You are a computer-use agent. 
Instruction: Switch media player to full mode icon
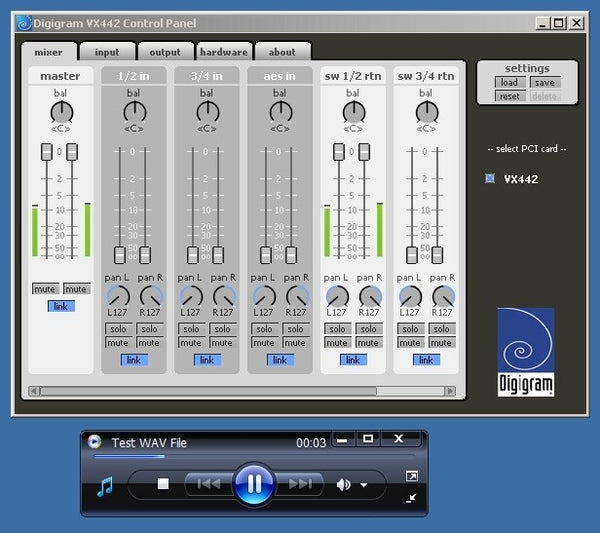(x=411, y=476)
